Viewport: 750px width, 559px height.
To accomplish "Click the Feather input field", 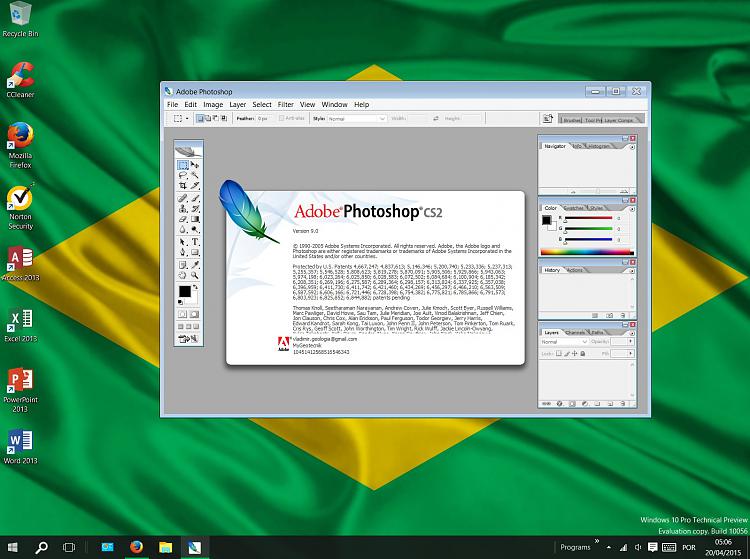I will point(265,118).
